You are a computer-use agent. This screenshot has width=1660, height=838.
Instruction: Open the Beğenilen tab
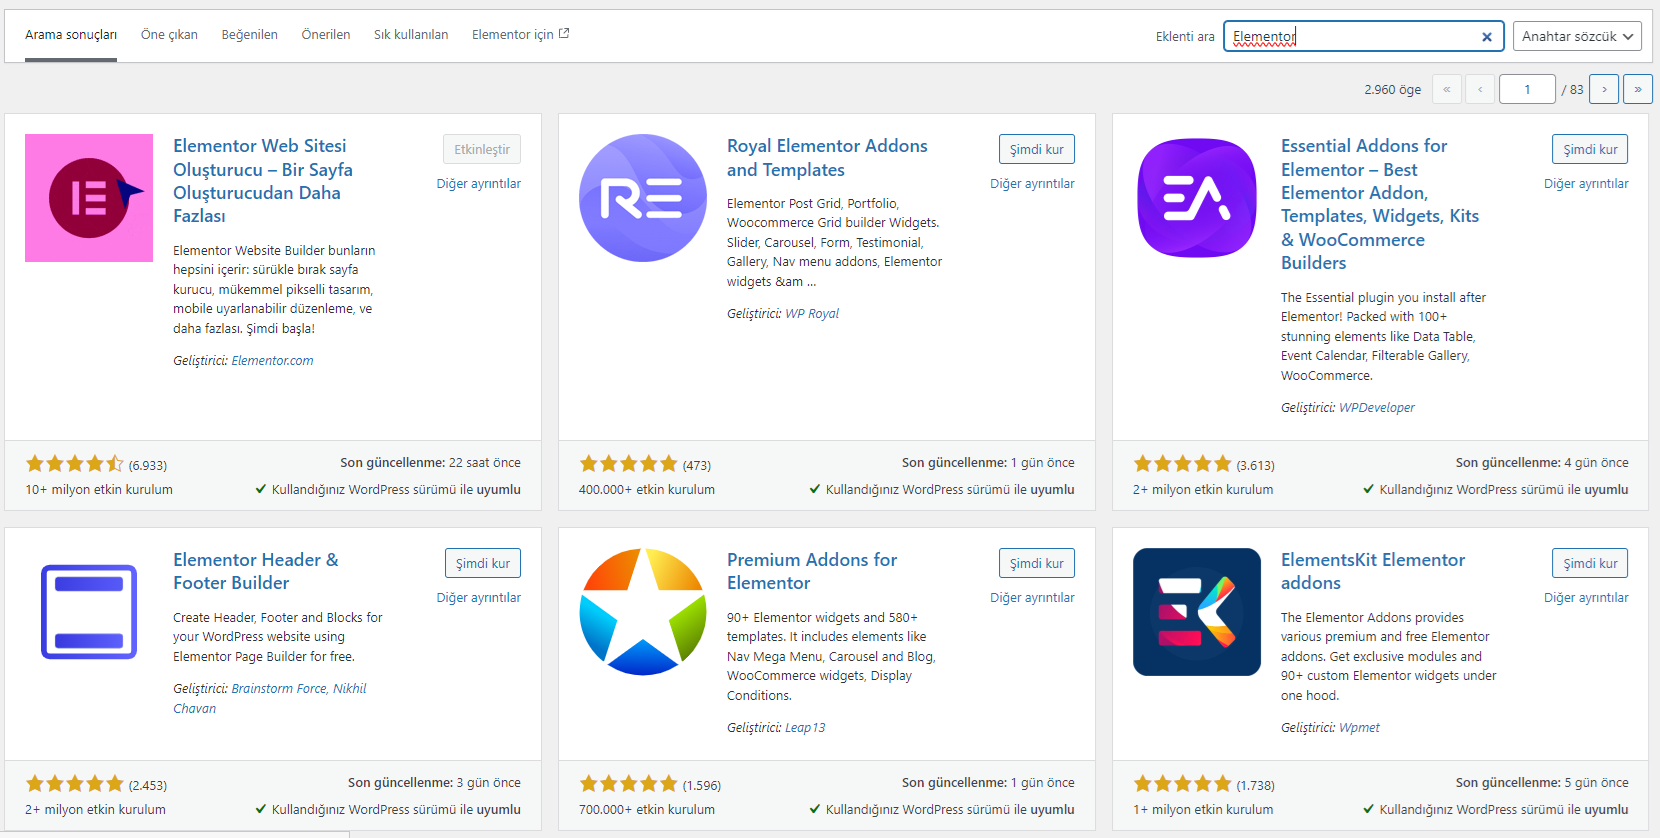(x=249, y=35)
